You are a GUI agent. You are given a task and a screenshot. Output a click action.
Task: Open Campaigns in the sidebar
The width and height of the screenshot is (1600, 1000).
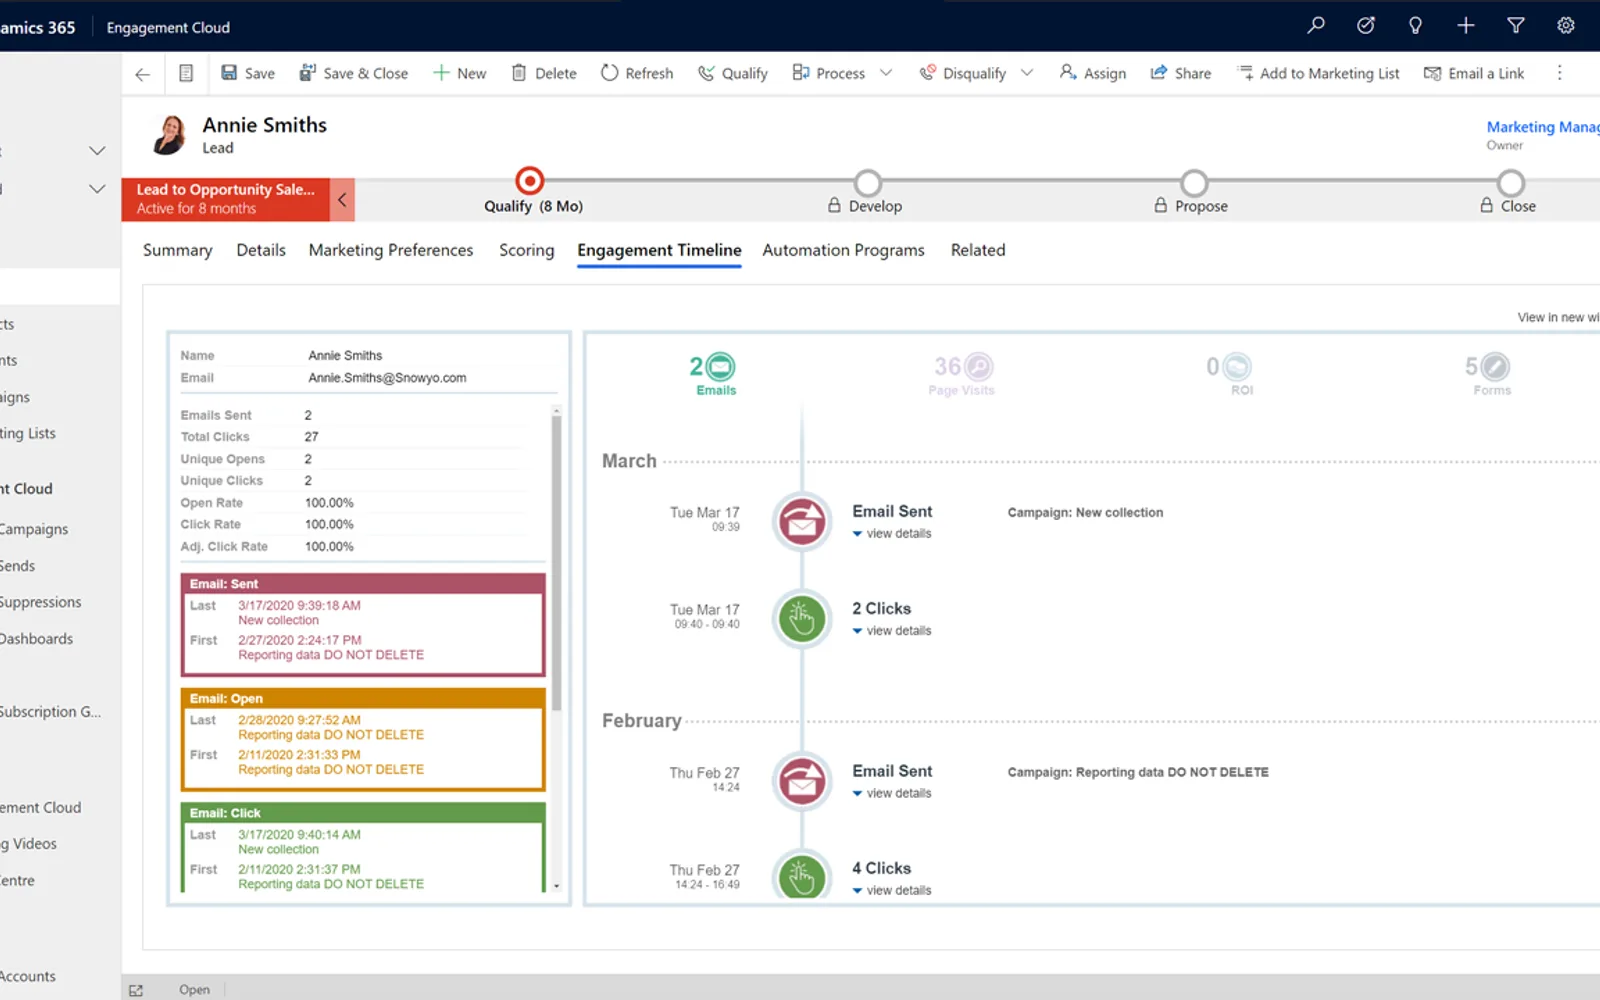pos(33,529)
